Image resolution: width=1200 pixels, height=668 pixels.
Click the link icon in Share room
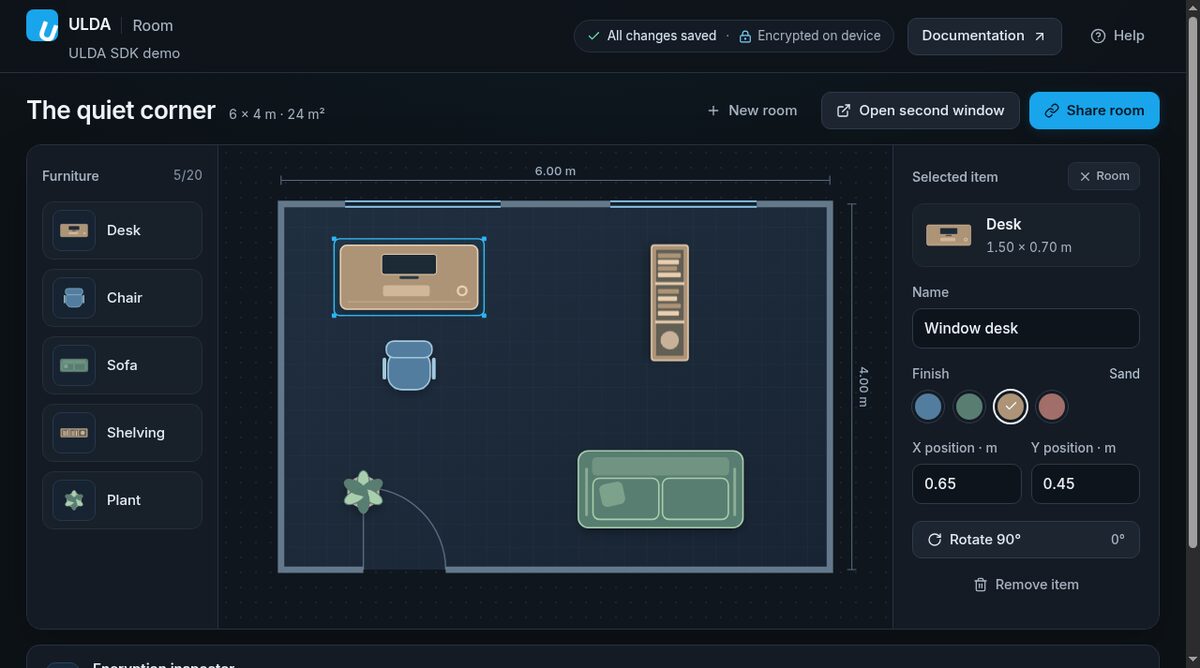coord(1052,111)
